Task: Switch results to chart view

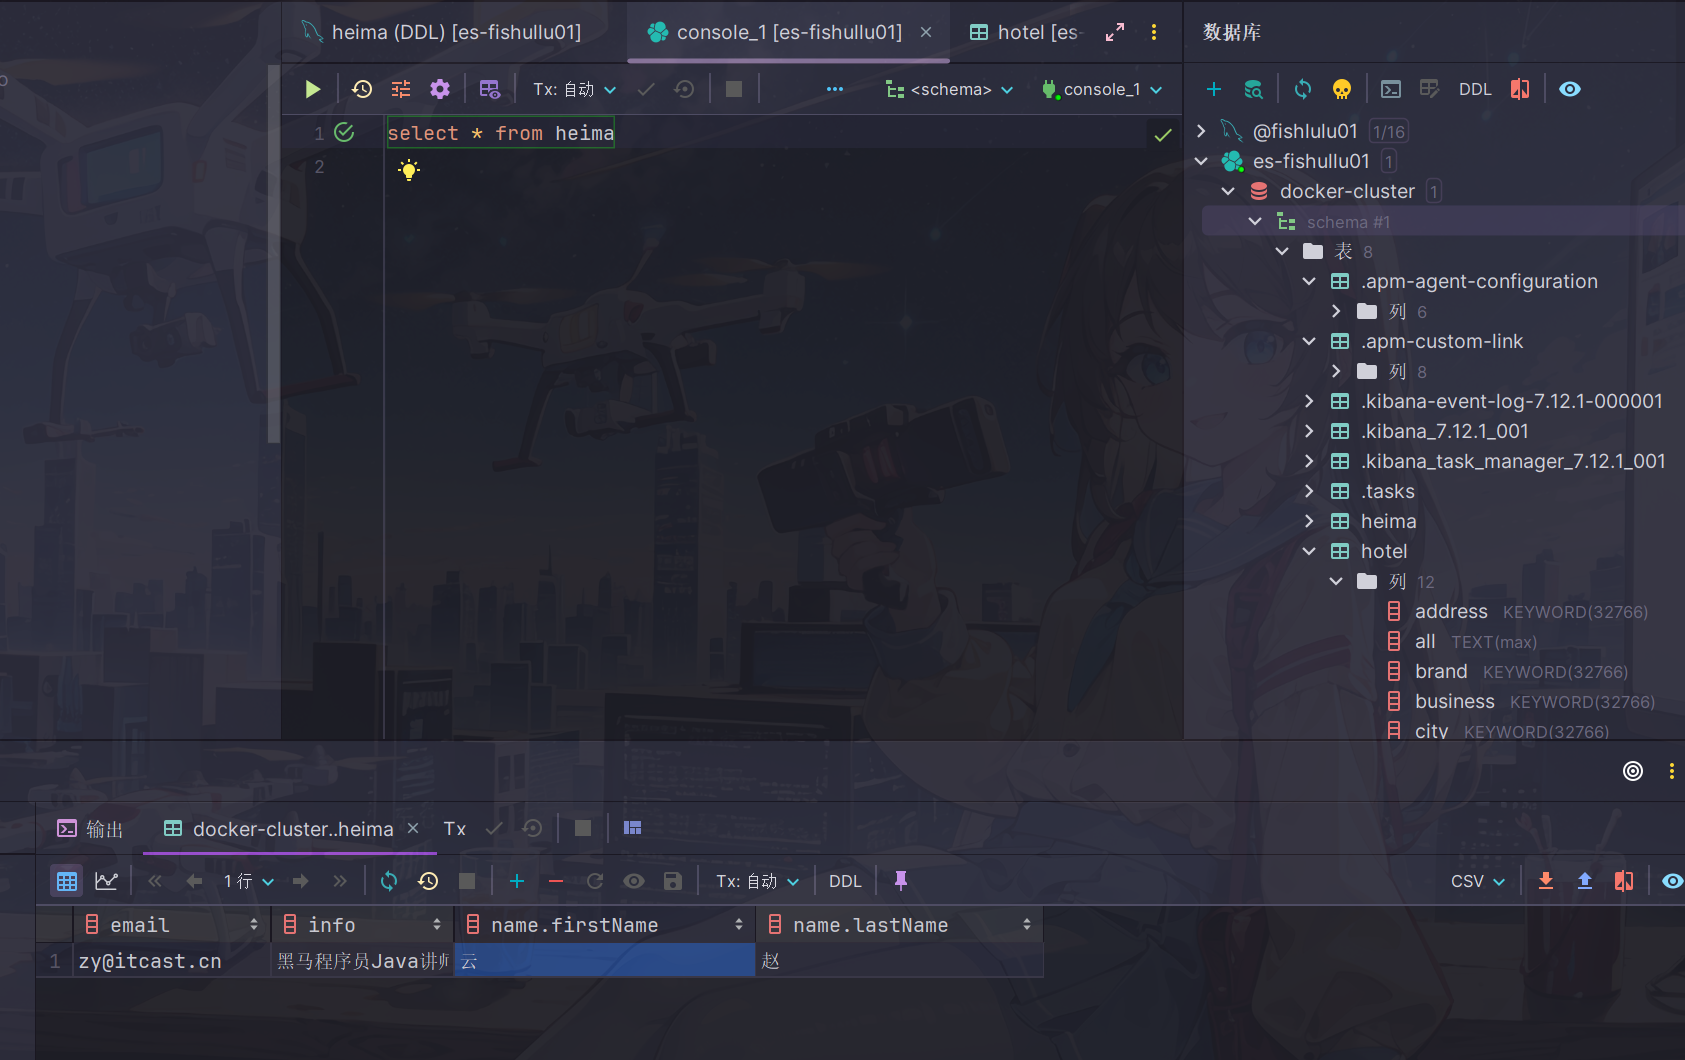Action: (106, 881)
